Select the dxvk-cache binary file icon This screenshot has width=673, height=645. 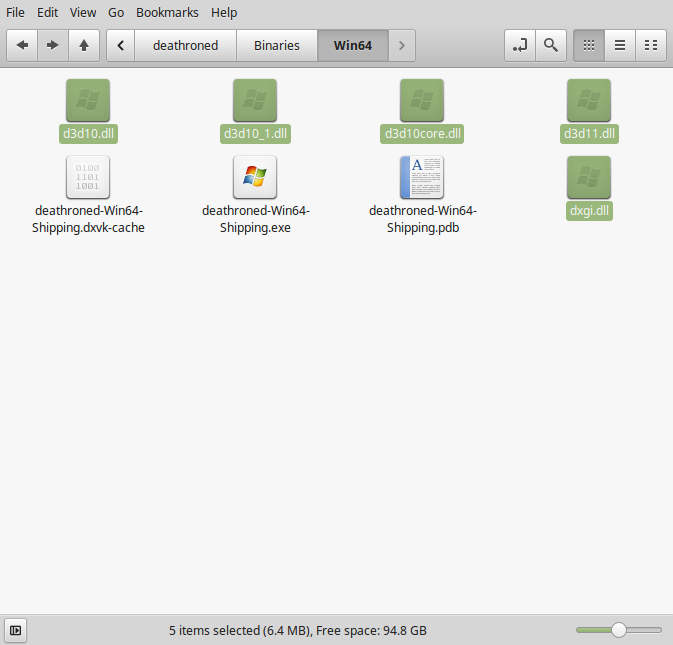[x=88, y=177]
